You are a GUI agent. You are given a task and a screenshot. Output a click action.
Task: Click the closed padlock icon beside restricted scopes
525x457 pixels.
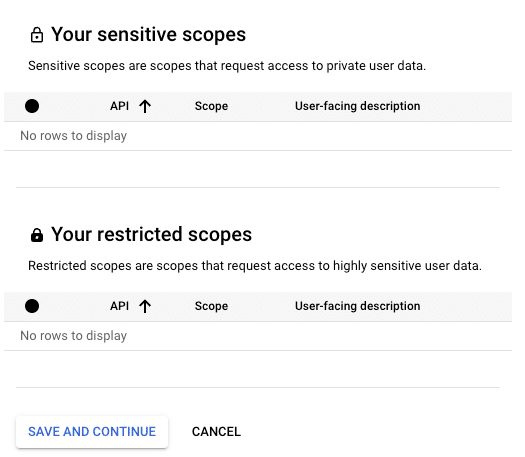point(37,235)
